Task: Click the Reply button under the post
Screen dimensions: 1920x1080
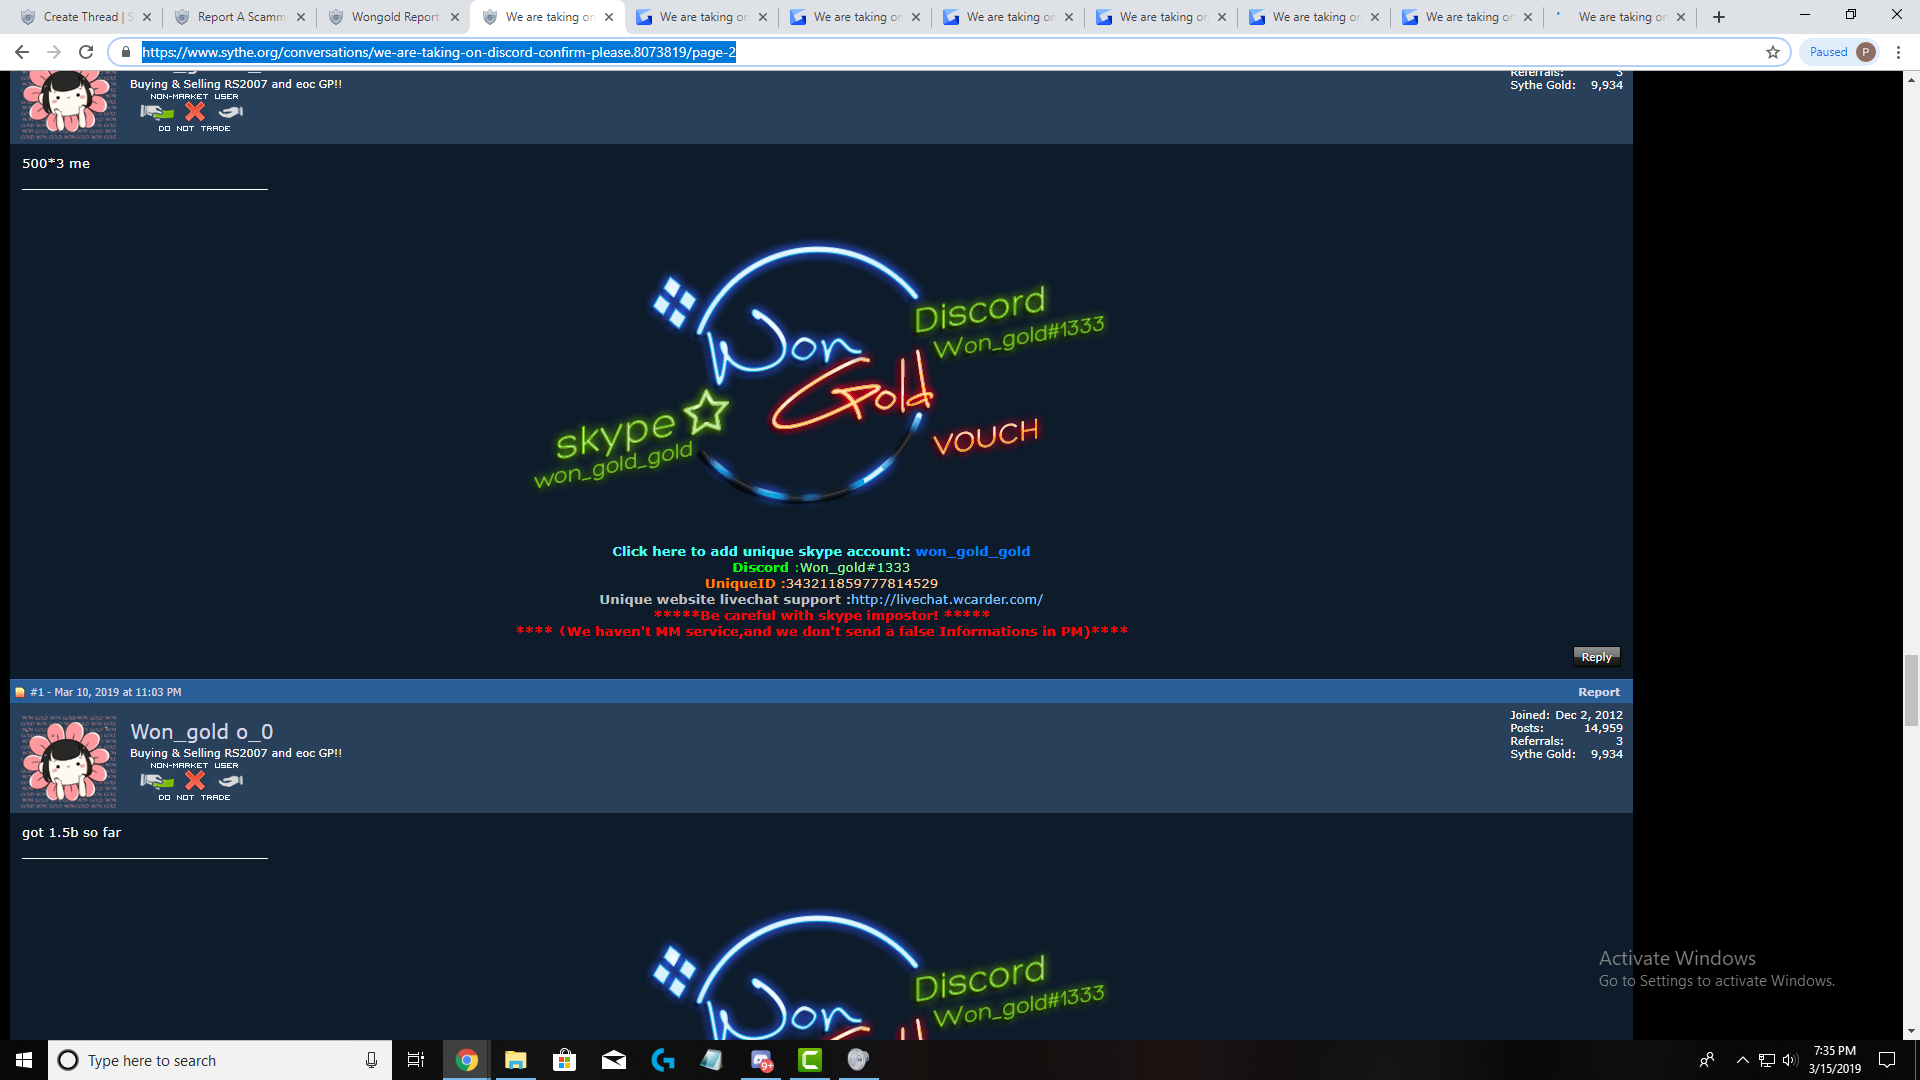Action: click(x=1596, y=657)
